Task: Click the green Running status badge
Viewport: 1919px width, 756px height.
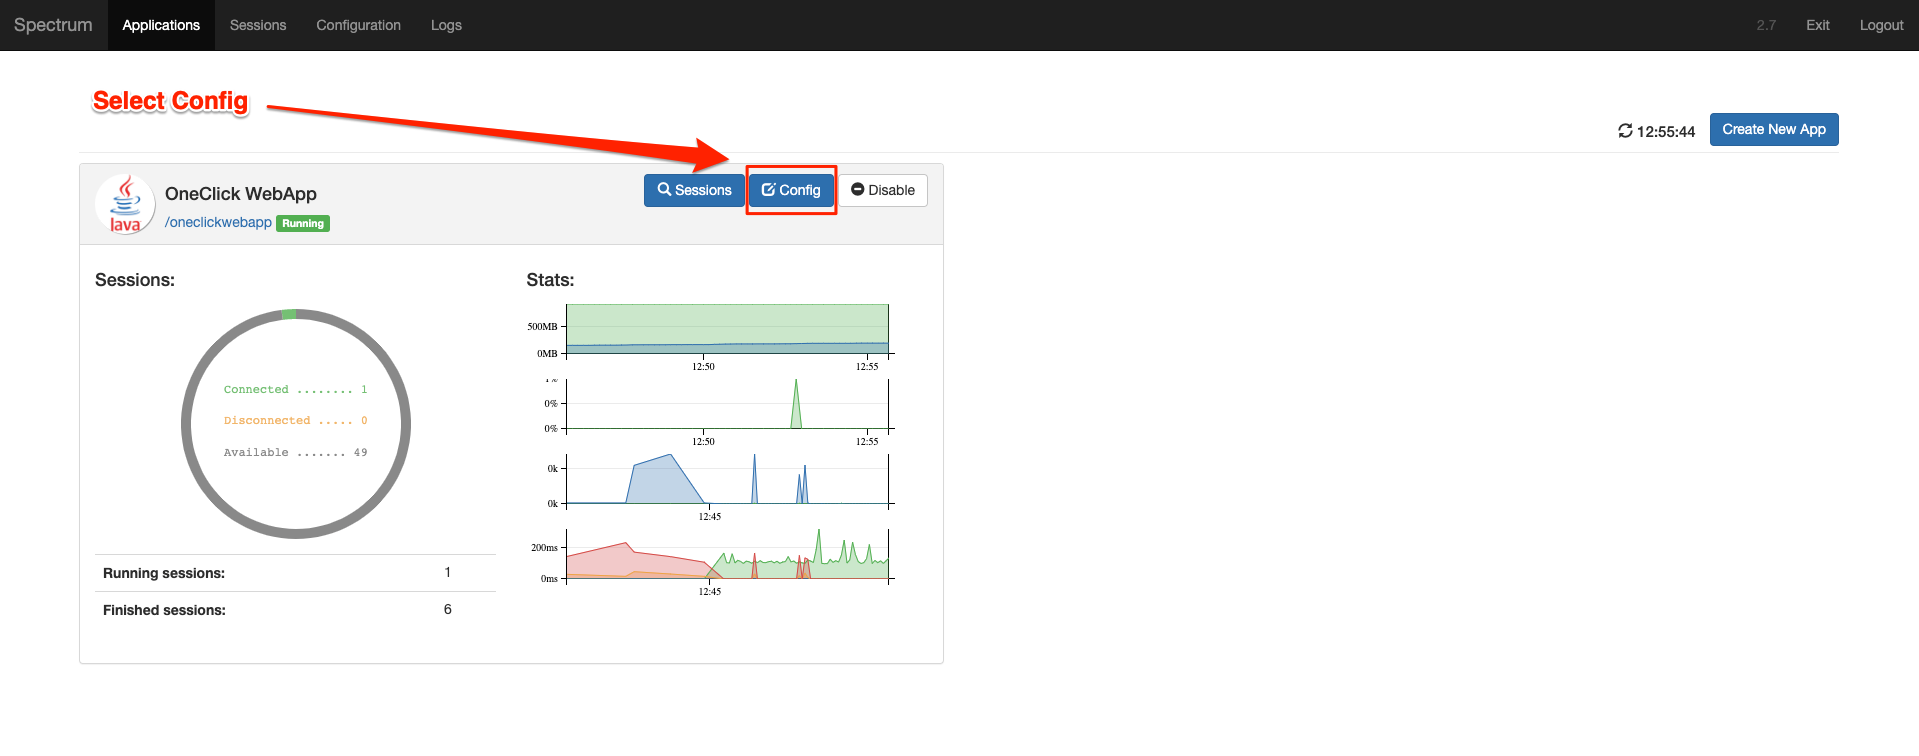Action: [x=303, y=223]
